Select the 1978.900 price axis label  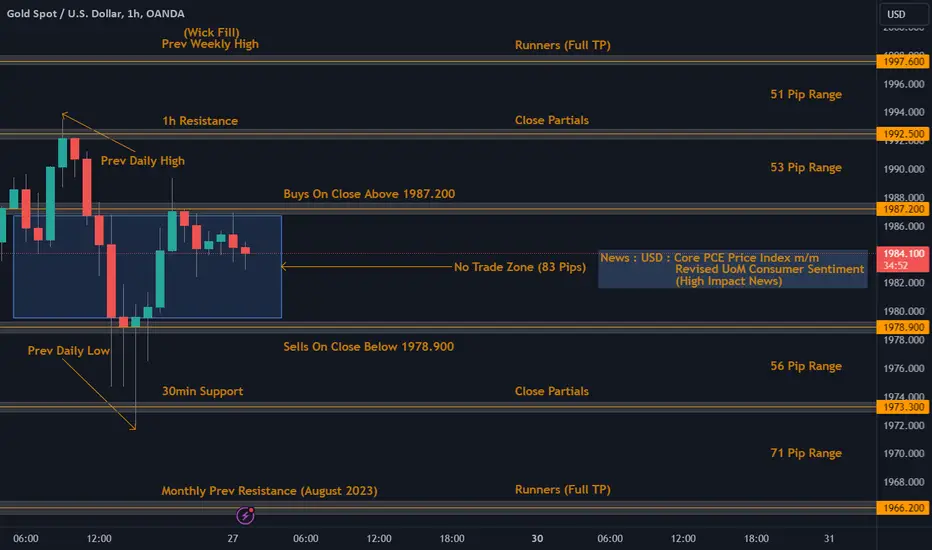click(x=902, y=327)
